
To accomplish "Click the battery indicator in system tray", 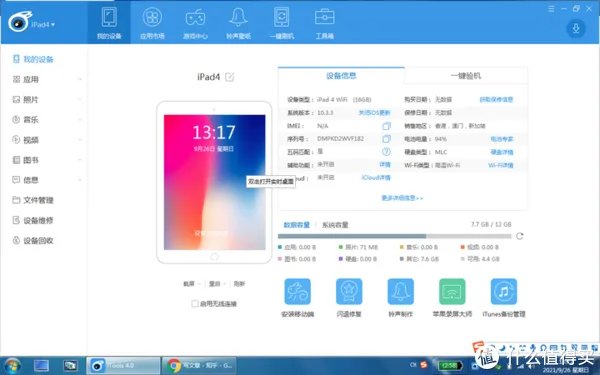I will (450, 365).
